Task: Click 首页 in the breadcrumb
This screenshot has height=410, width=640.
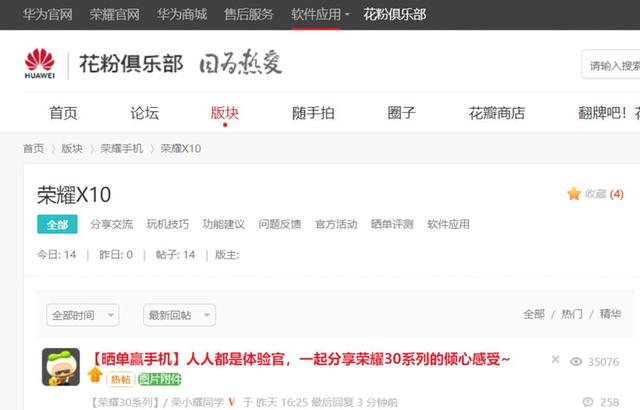Action: (x=33, y=148)
